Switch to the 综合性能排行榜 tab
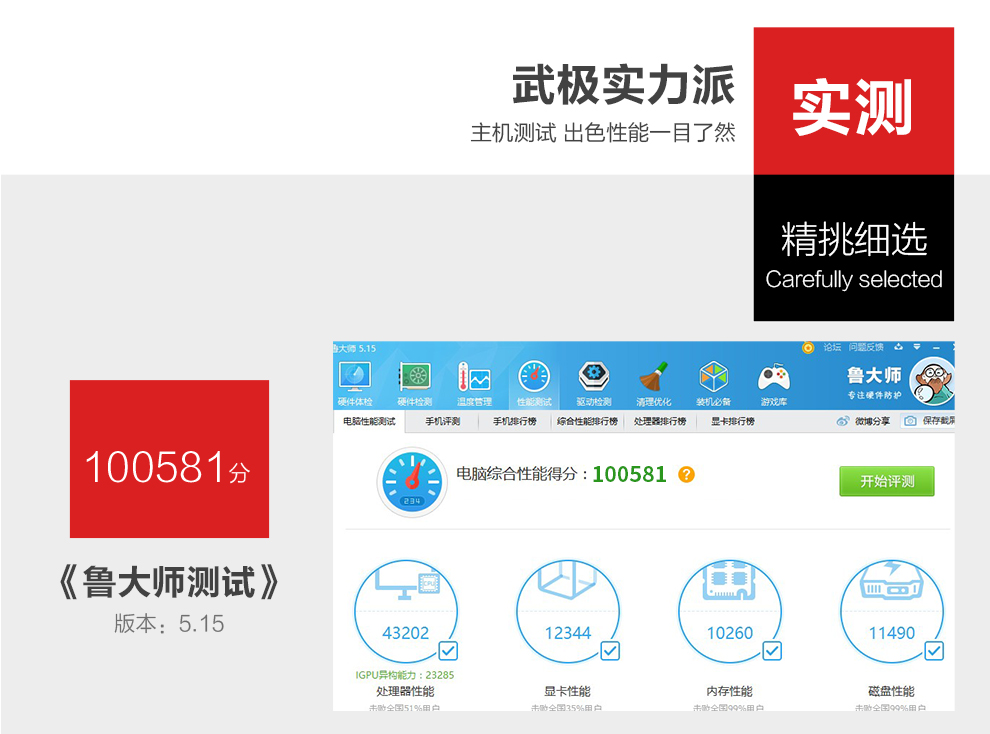The width and height of the screenshot is (990, 734). point(587,422)
